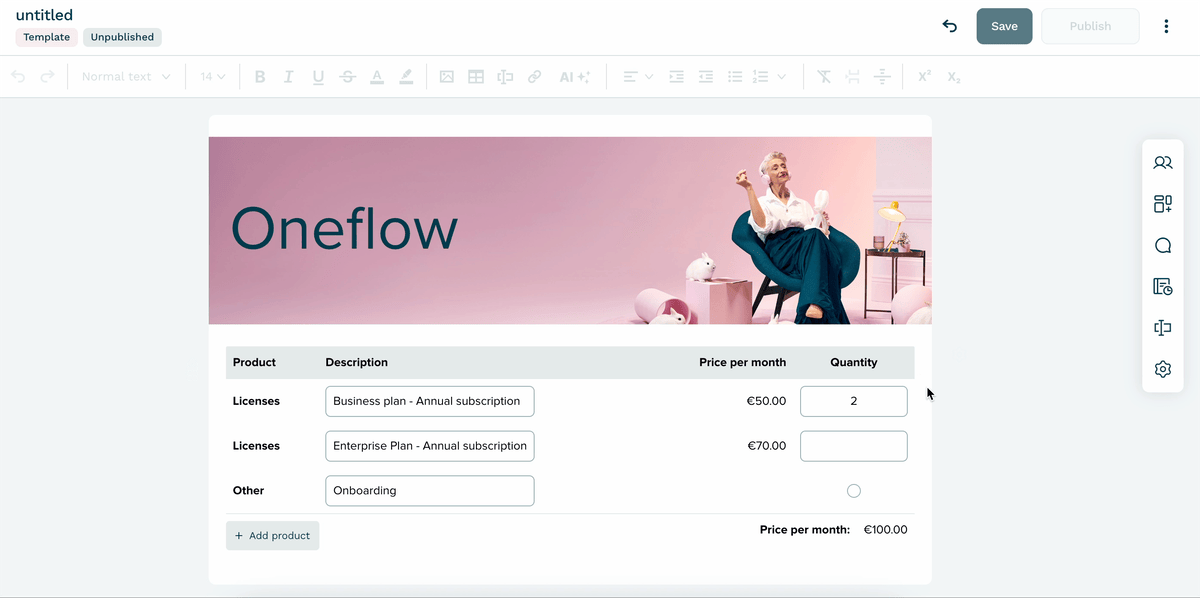1200x598 pixels.
Task: Undo using the faded toolbar undo arrow
Action: tap(18, 77)
